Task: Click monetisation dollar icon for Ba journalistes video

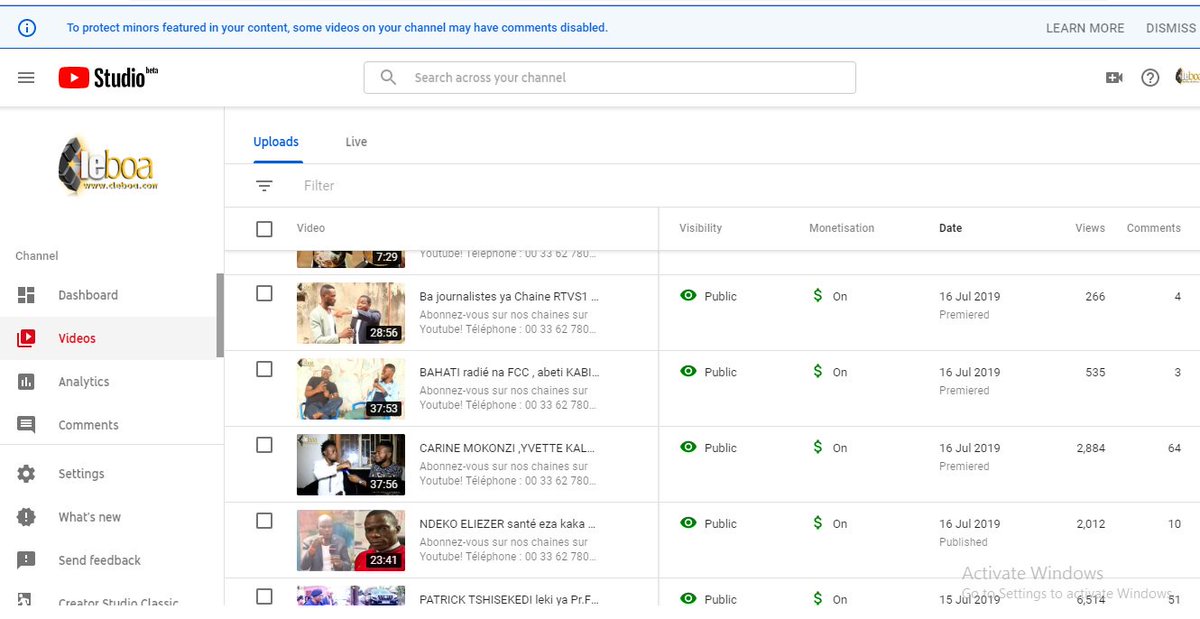Action: tap(817, 296)
